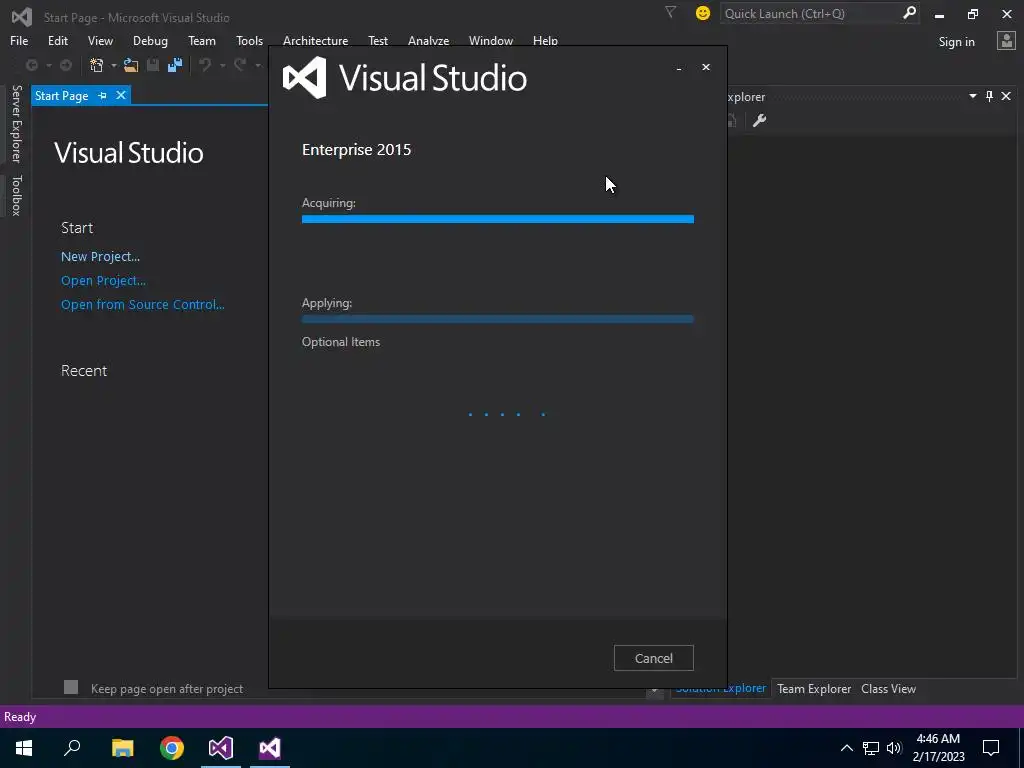Viewport: 1024px width, 768px height.
Task: Open the Toolbox side tab
Action: click(17, 195)
